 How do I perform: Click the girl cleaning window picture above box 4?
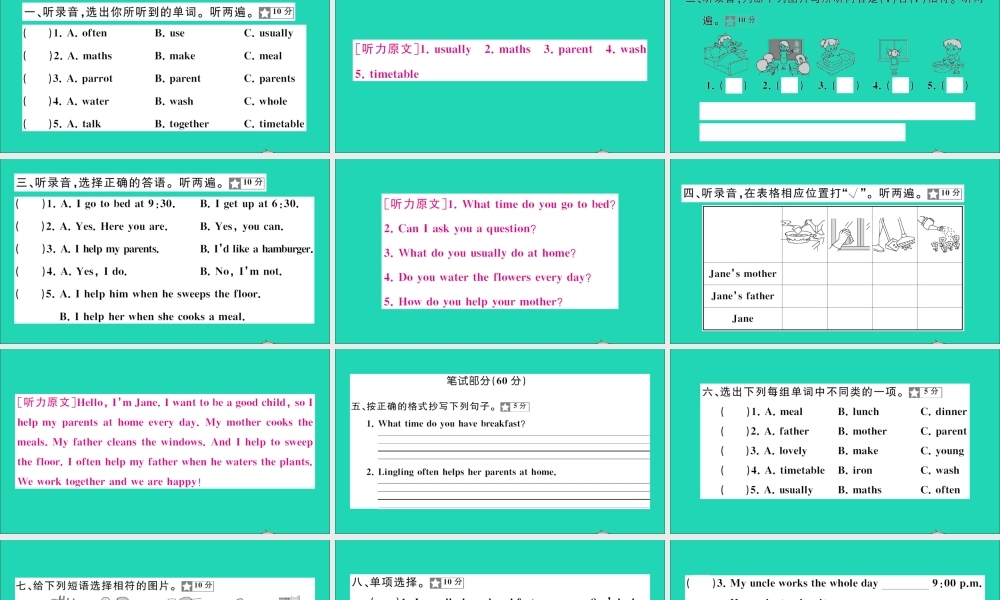tap(893, 56)
